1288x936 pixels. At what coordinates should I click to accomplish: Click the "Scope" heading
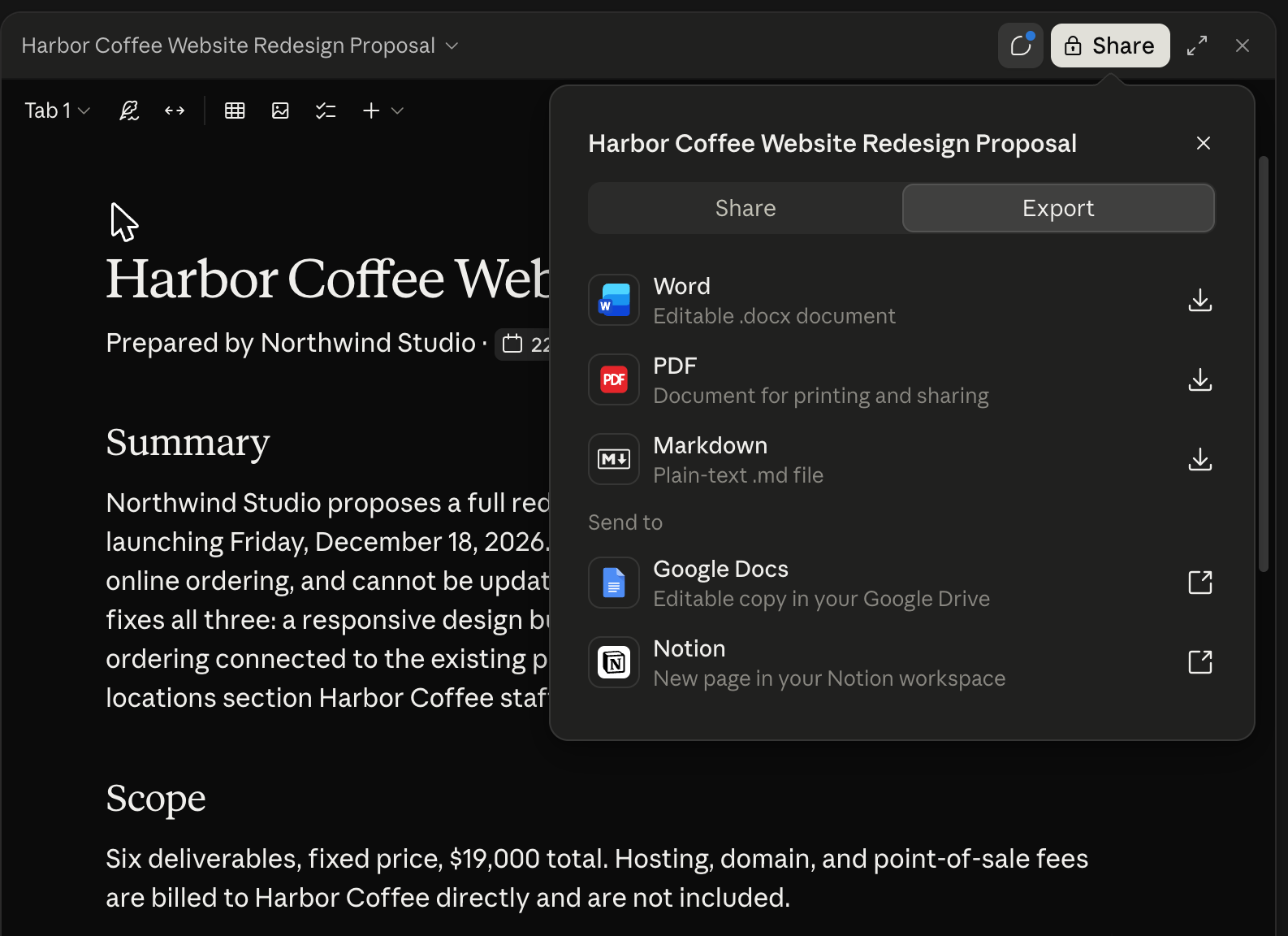pyautogui.click(x=156, y=798)
